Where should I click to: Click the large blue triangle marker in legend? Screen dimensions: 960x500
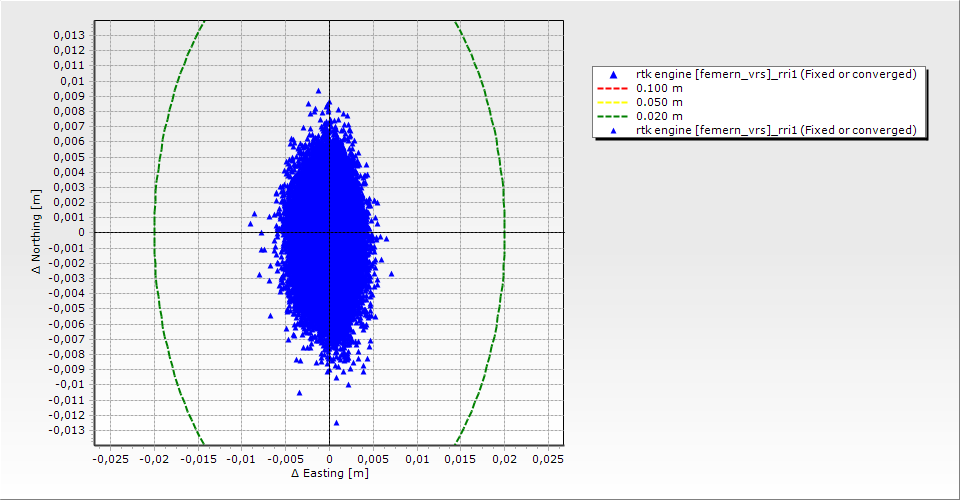point(613,75)
